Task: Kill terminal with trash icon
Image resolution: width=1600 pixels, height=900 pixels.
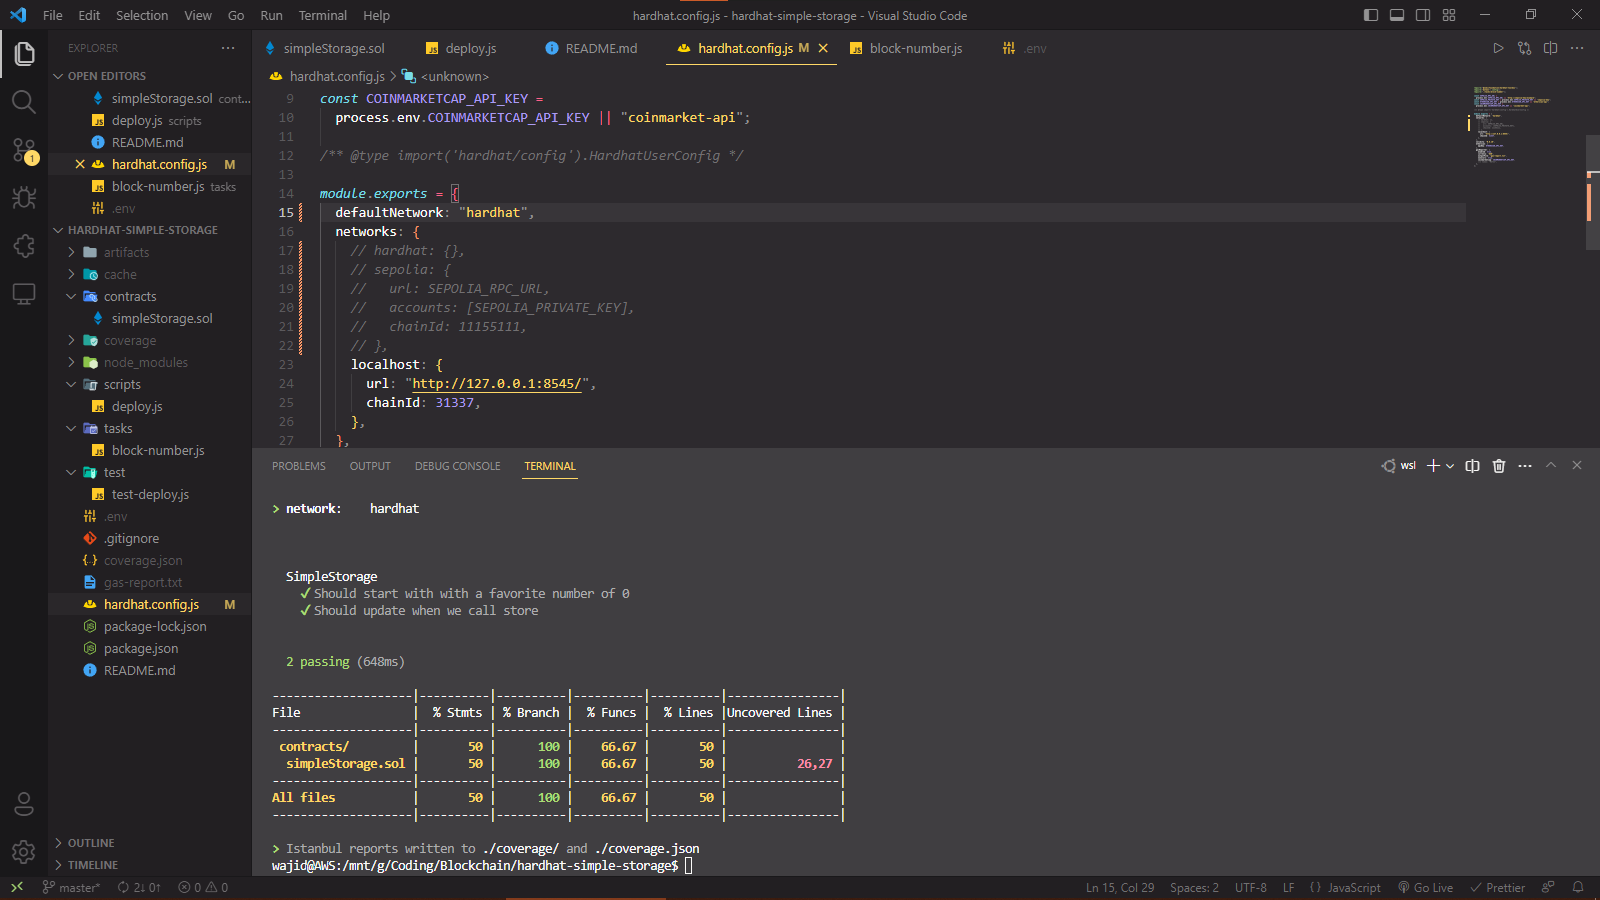Action: (1498, 466)
